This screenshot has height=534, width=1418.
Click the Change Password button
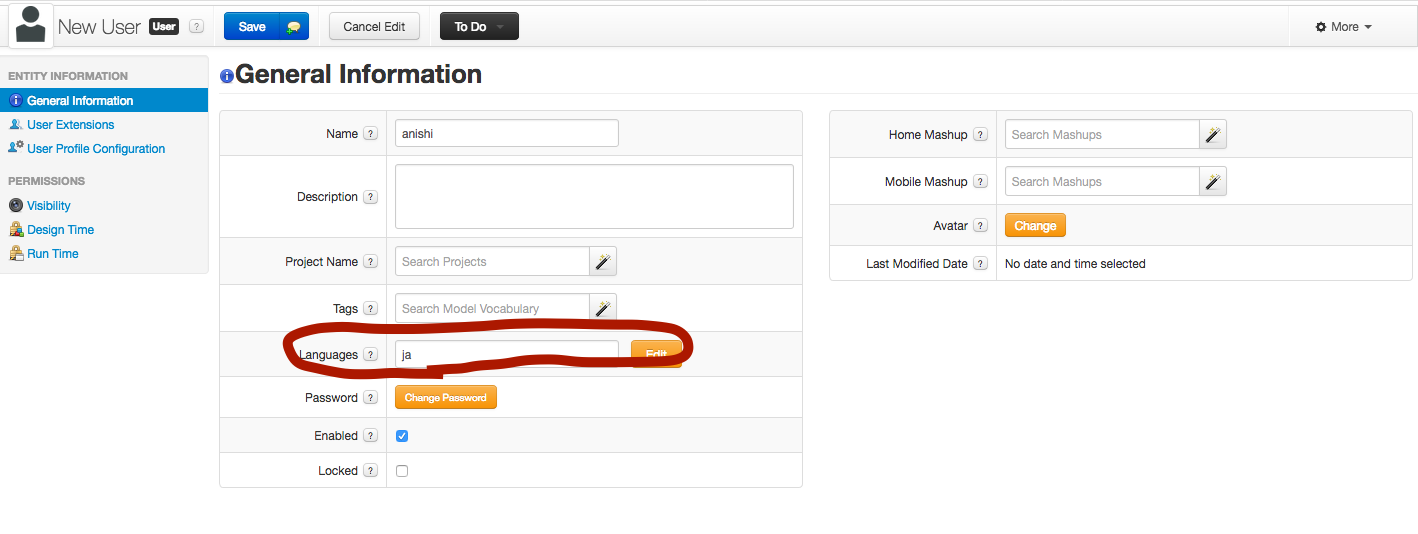pyautogui.click(x=446, y=398)
